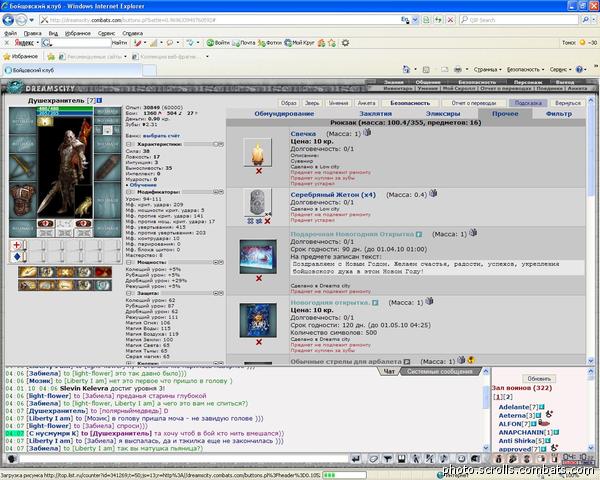Click the Обновить button in the player list
This screenshot has height=480, width=600.
tap(539, 379)
